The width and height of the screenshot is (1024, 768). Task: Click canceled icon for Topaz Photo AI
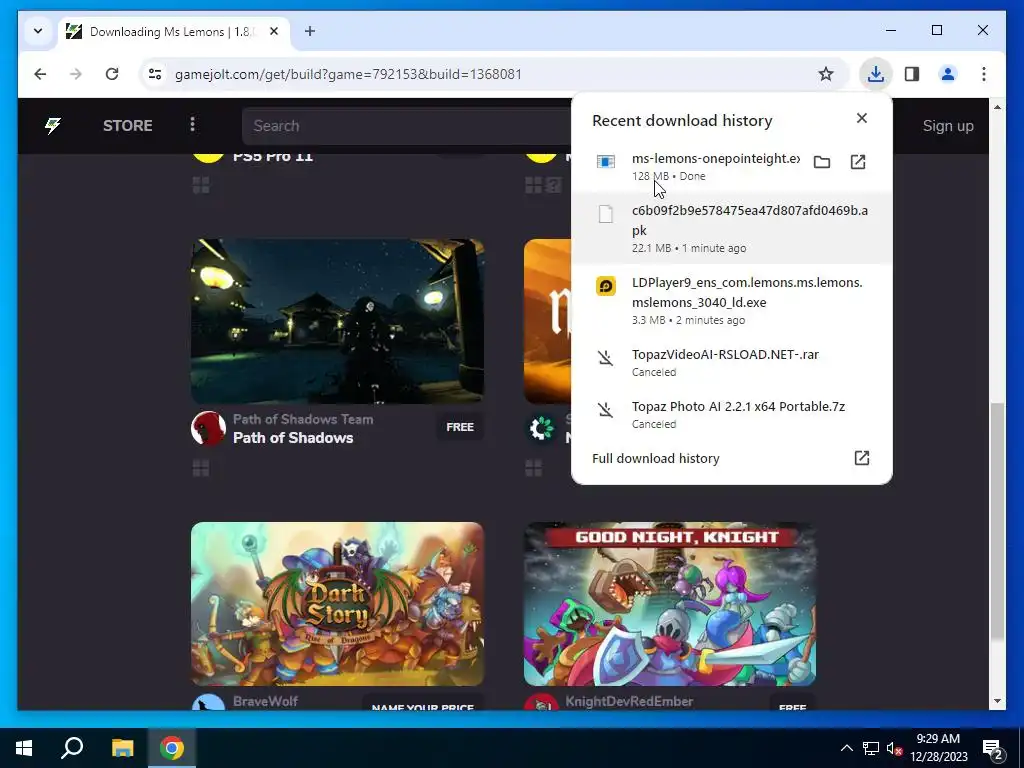click(605, 410)
